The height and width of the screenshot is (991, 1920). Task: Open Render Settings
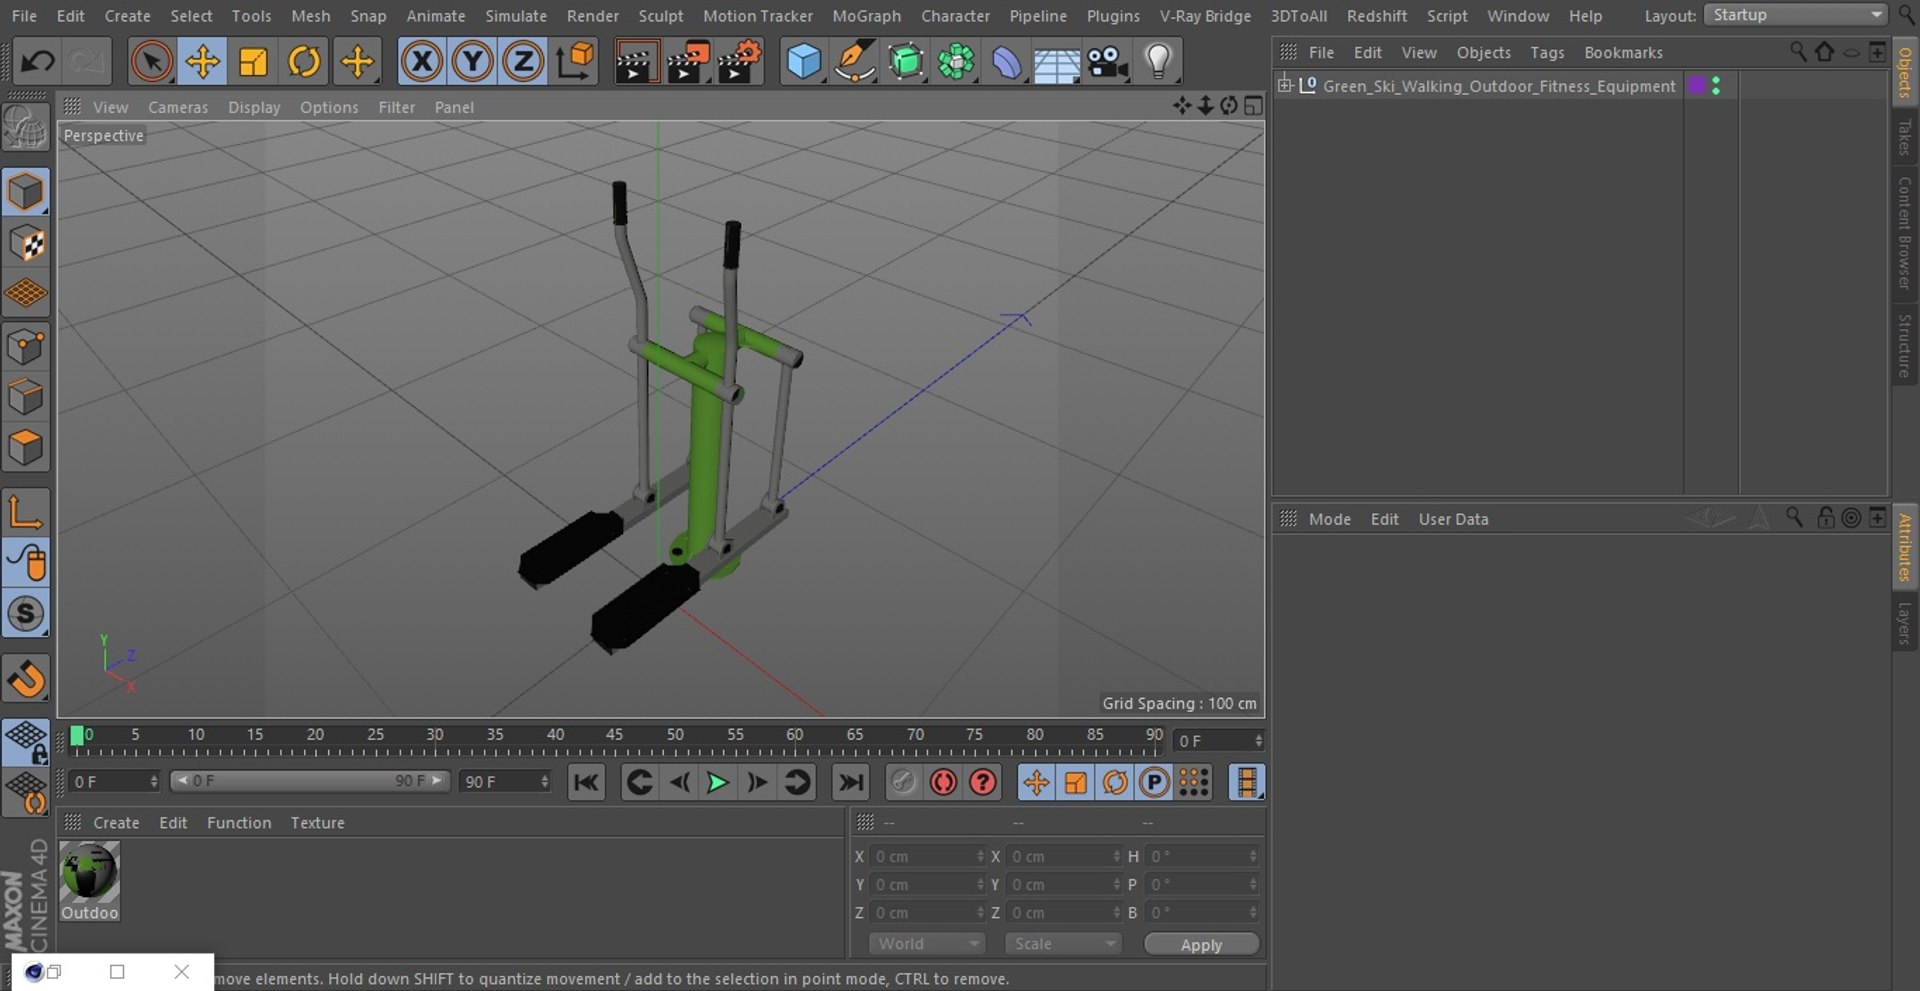pyautogui.click(x=740, y=62)
